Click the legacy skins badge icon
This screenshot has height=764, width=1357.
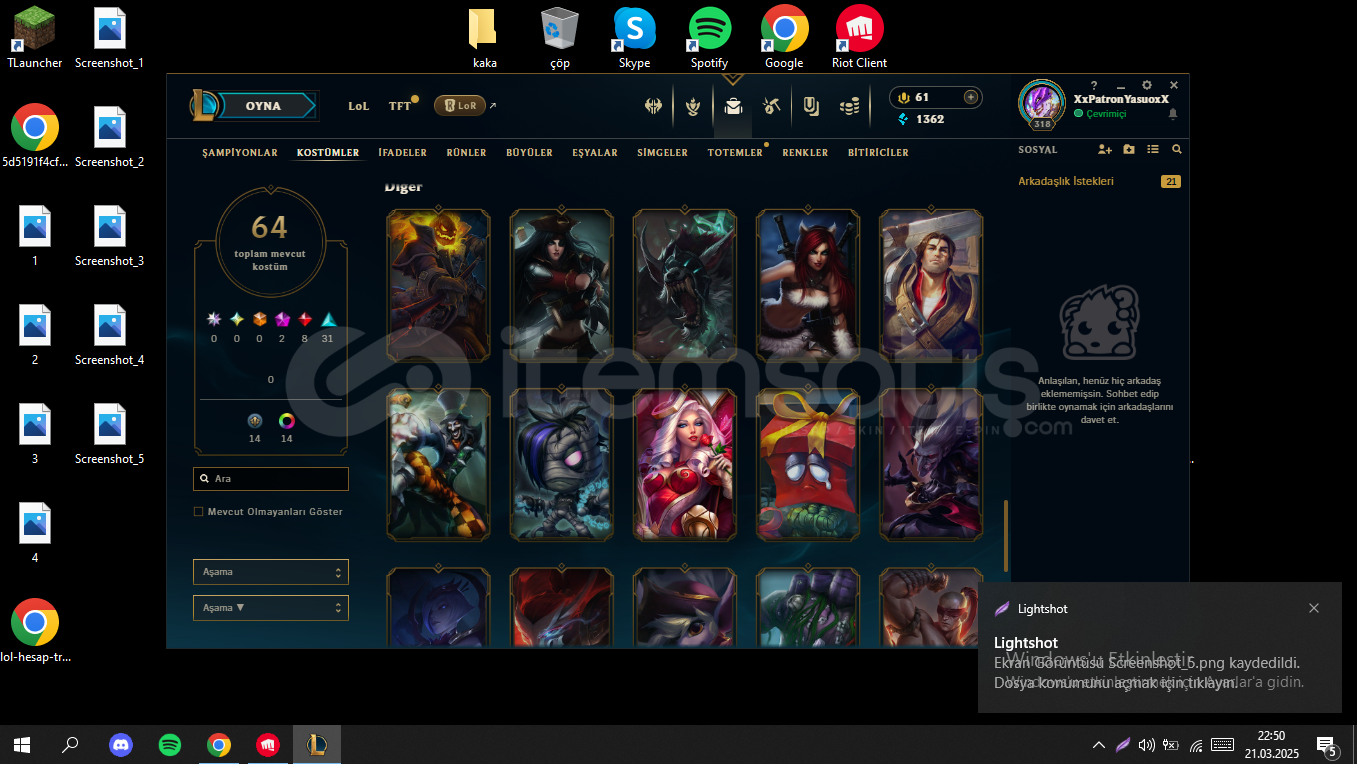click(x=255, y=421)
